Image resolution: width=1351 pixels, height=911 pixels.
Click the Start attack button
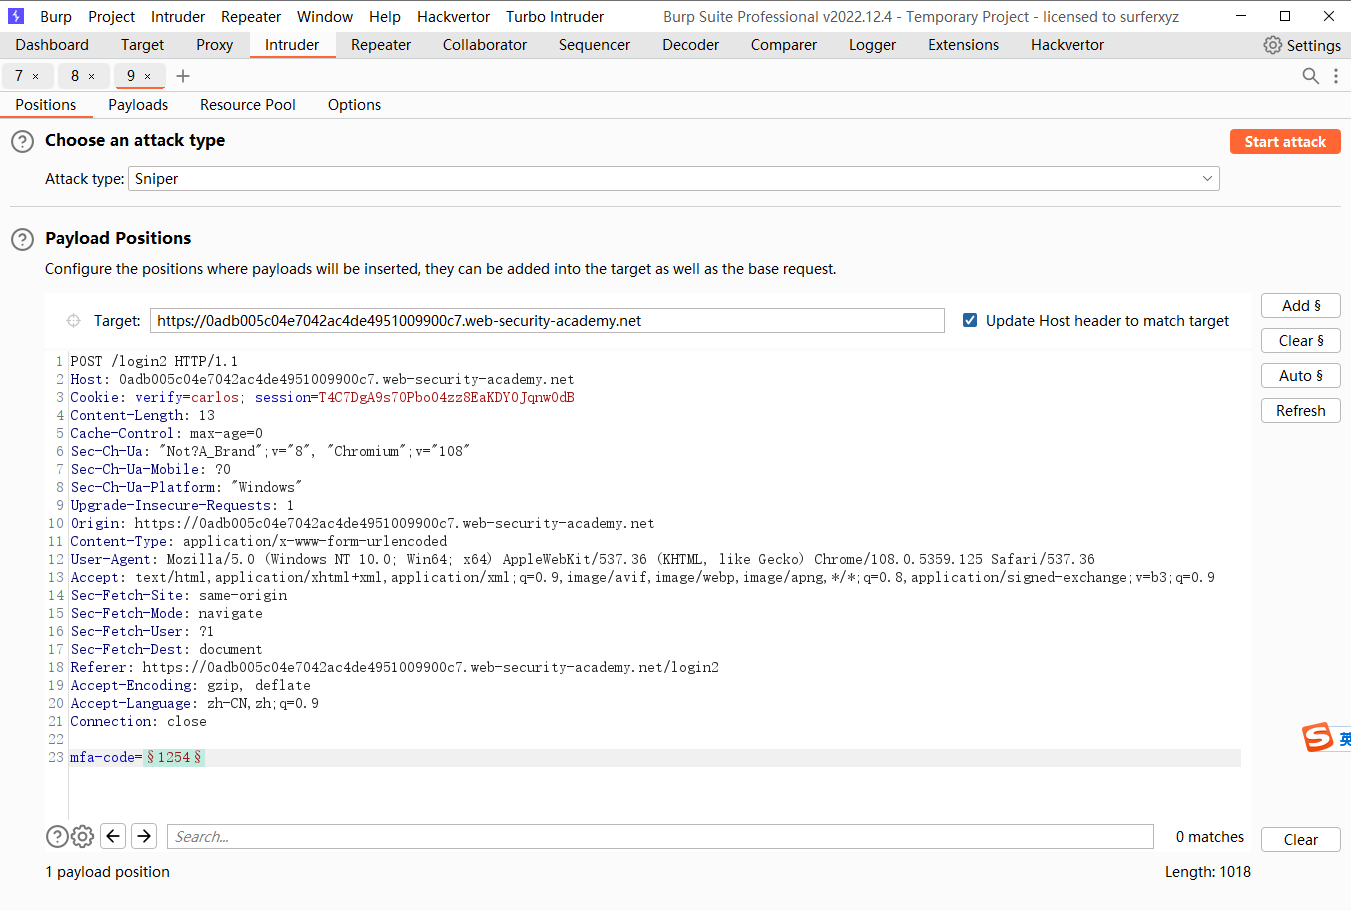pos(1285,142)
